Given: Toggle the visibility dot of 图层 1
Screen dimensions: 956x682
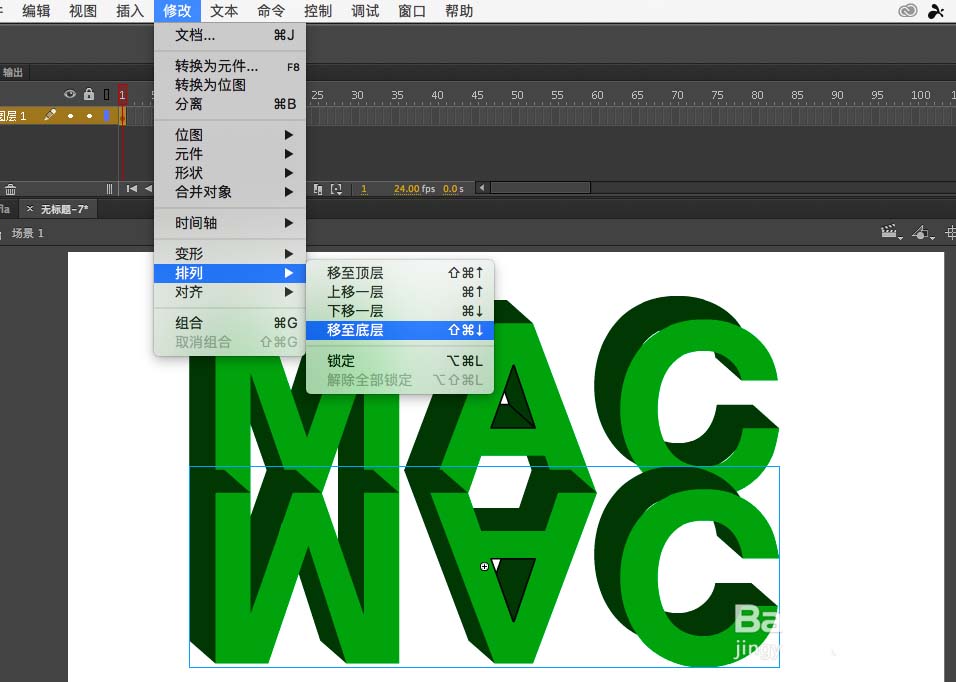Looking at the screenshot, I should tap(71, 115).
